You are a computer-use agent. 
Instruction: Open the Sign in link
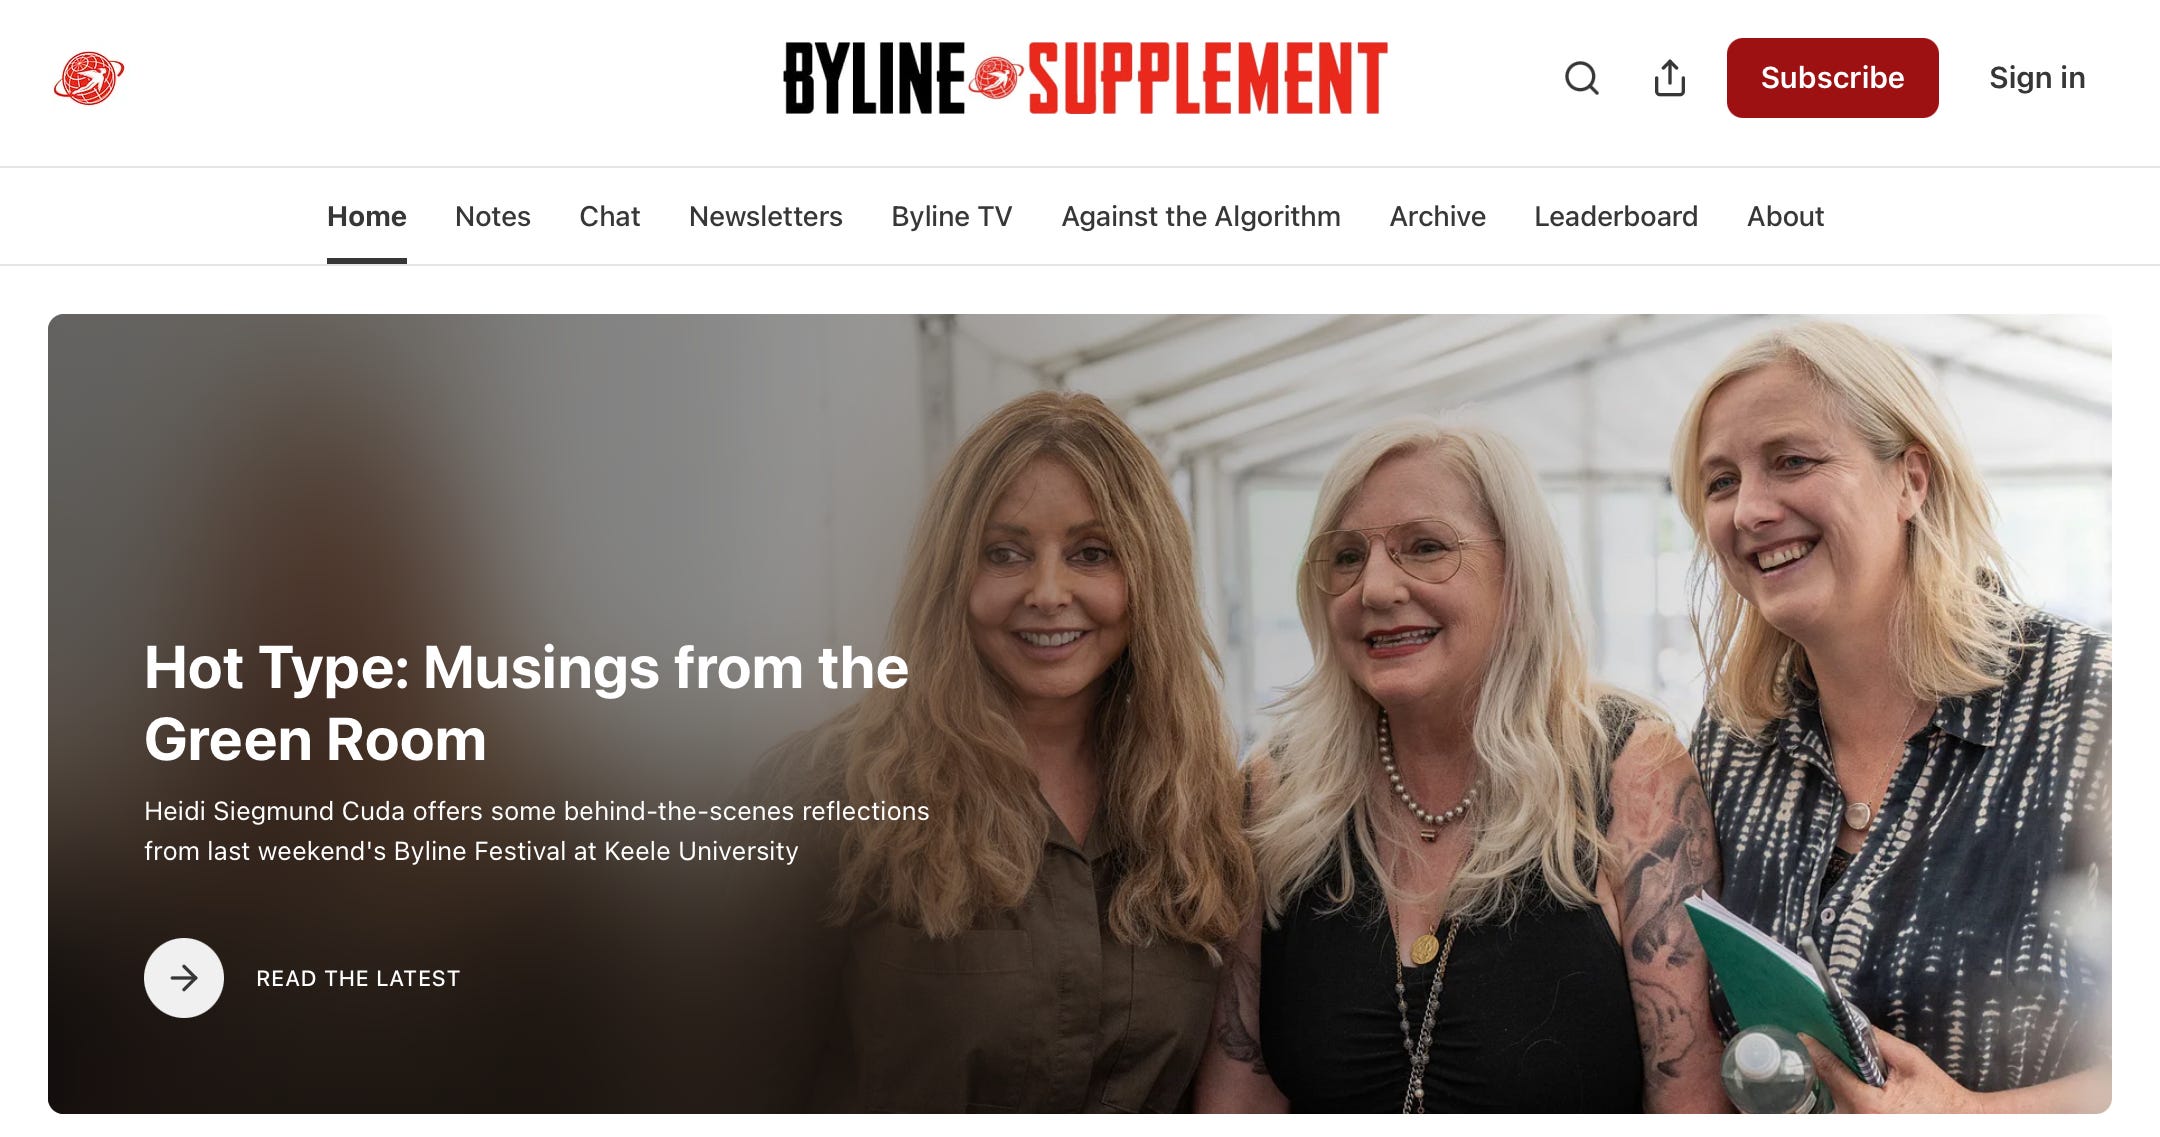pos(2037,78)
